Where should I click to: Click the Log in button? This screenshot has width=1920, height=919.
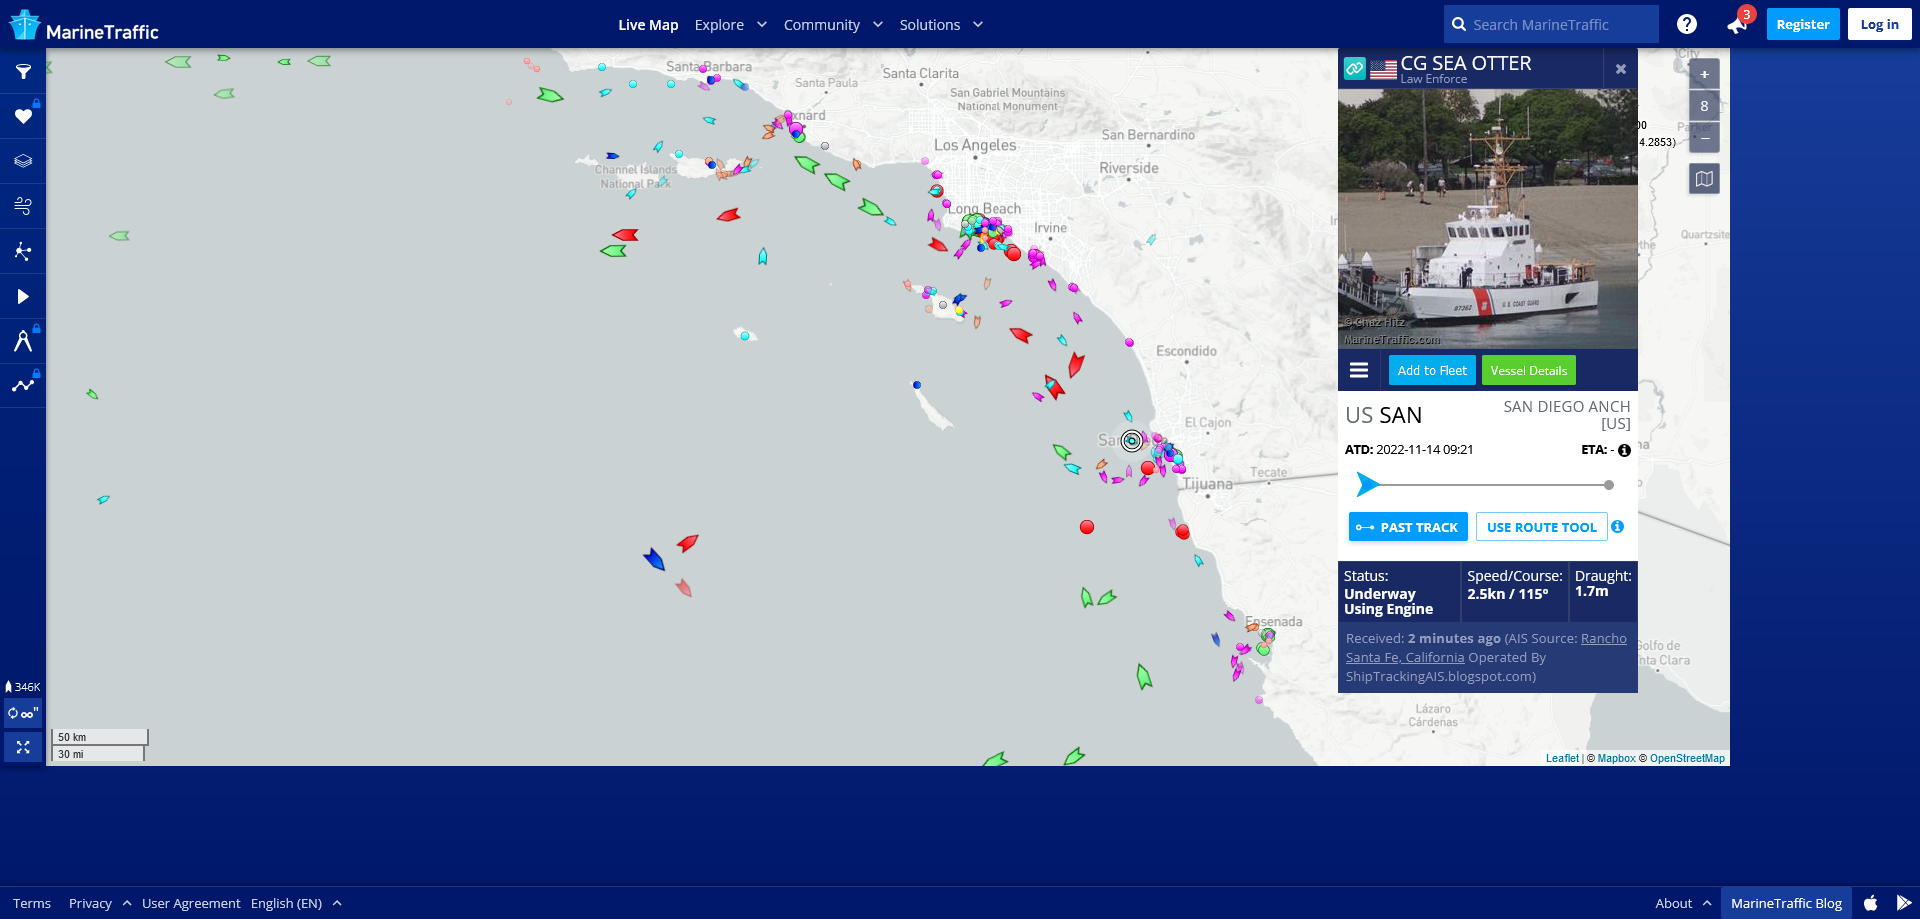[x=1880, y=24]
